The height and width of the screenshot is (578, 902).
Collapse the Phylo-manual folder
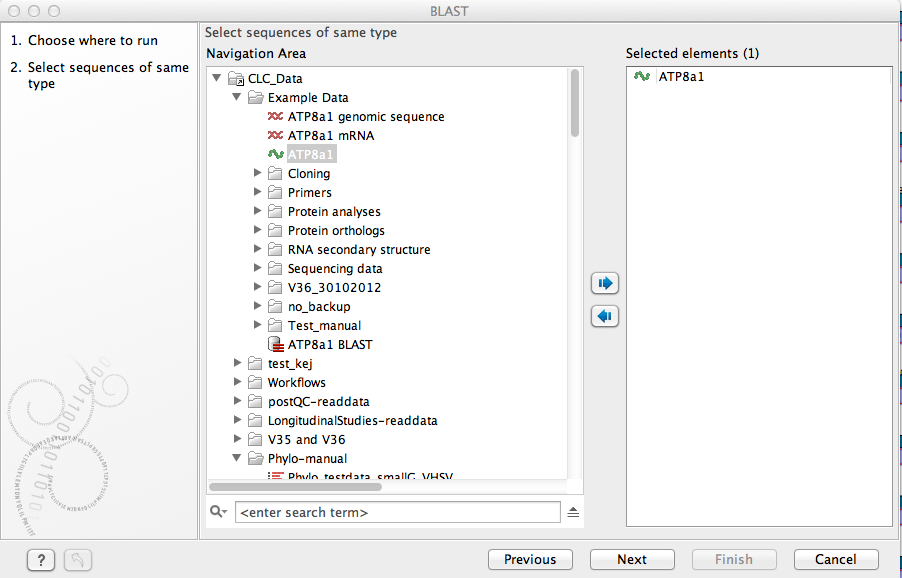tap(237, 459)
